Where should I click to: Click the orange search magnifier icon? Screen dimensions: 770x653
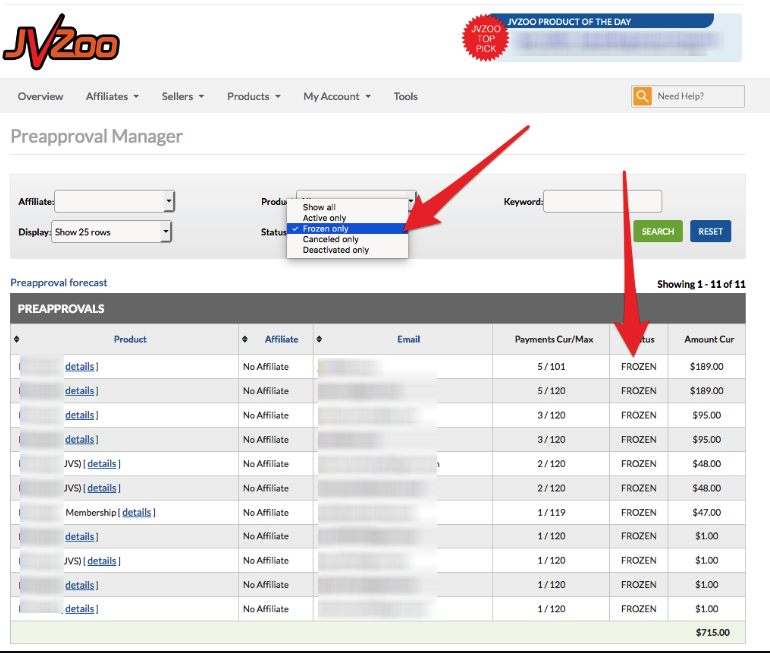642,96
